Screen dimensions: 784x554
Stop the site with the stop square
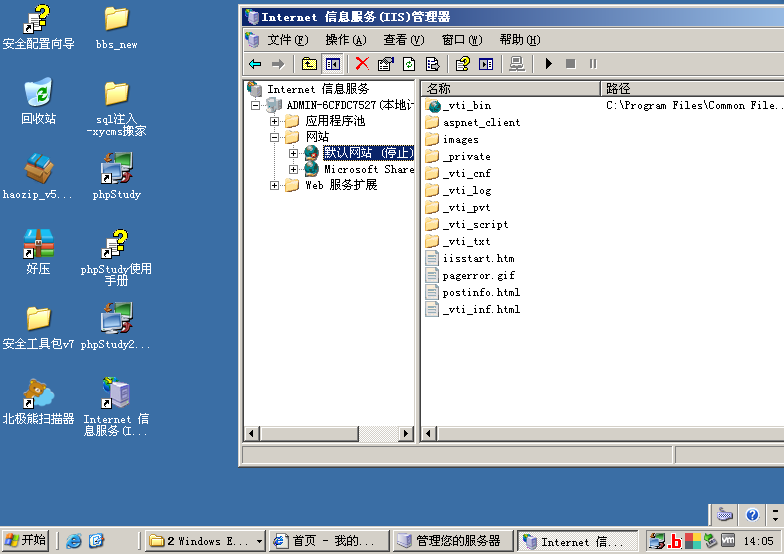570,64
